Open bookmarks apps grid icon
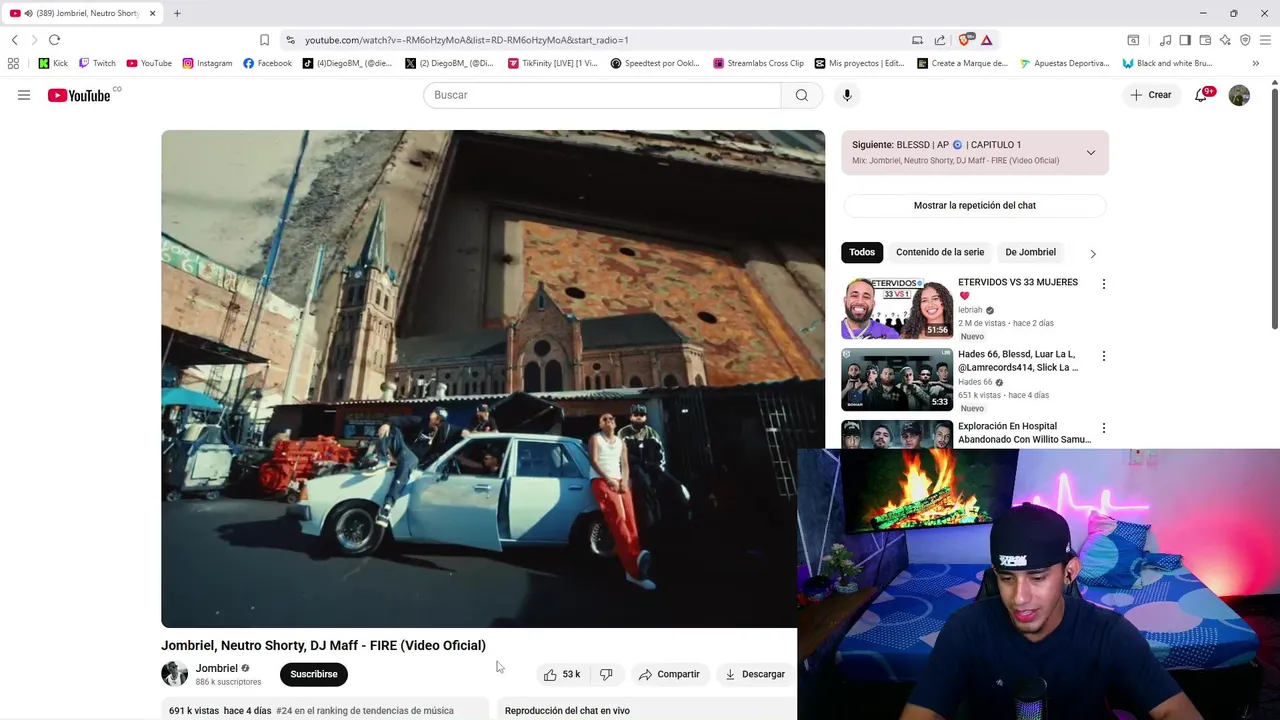 (13, 63)
